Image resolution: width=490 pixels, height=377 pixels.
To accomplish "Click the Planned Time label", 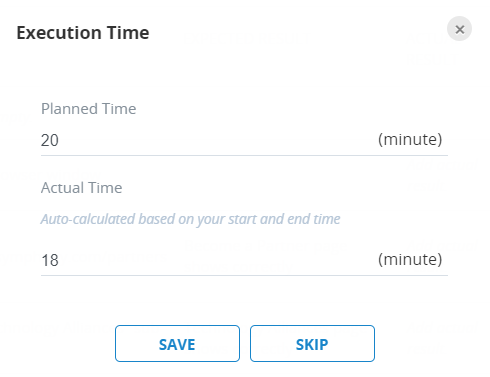I will click(x=88, y=109).
